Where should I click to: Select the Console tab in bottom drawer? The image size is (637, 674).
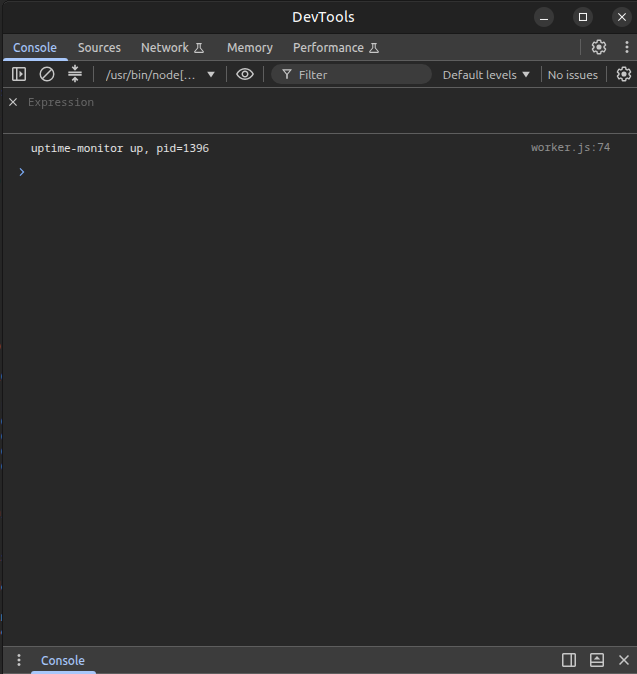pyautogui.click(x=63, y=660)
